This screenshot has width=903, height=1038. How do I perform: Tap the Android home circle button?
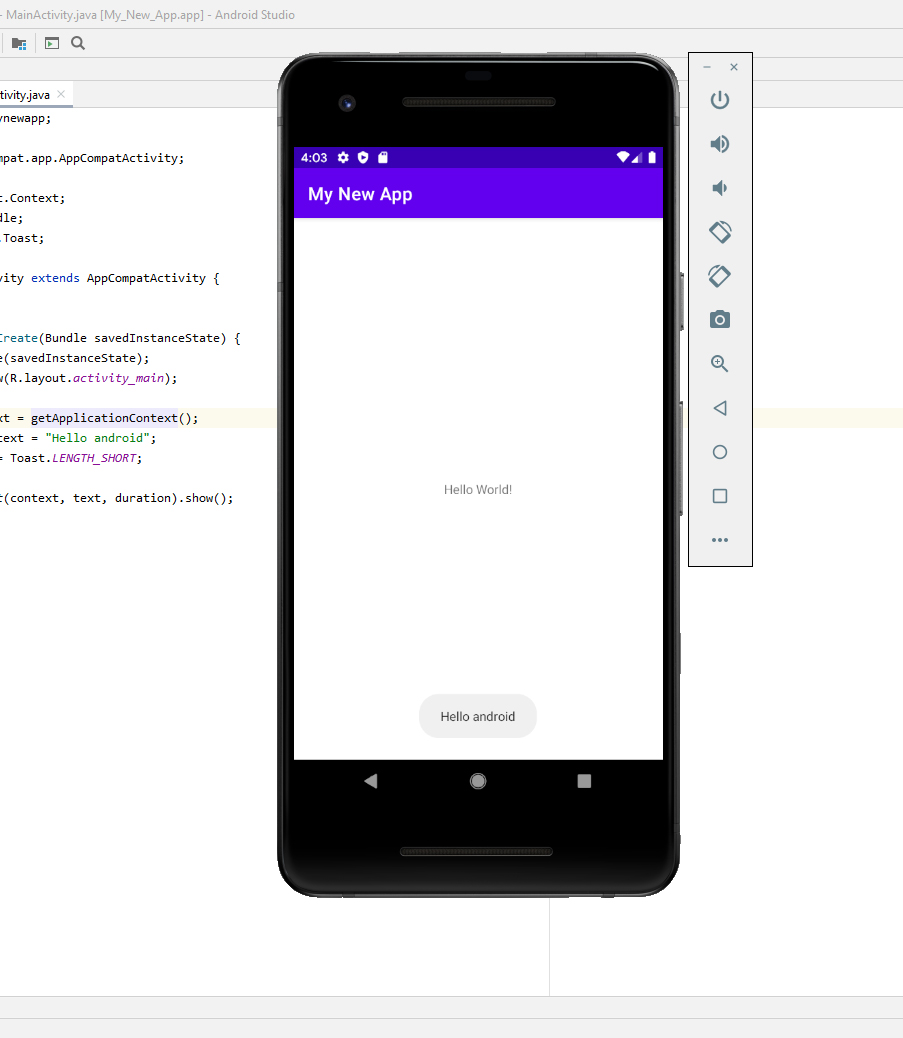tap(477, 781)
